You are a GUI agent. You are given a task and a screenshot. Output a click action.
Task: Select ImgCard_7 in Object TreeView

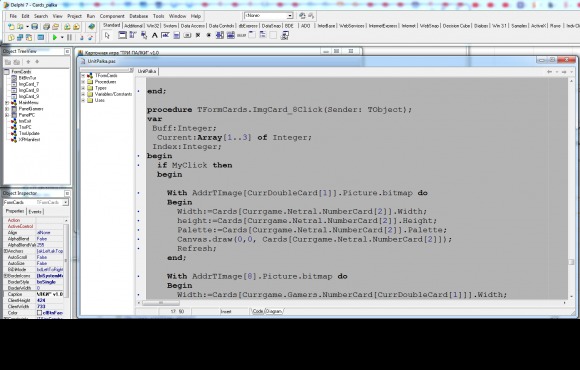[28, 84]
